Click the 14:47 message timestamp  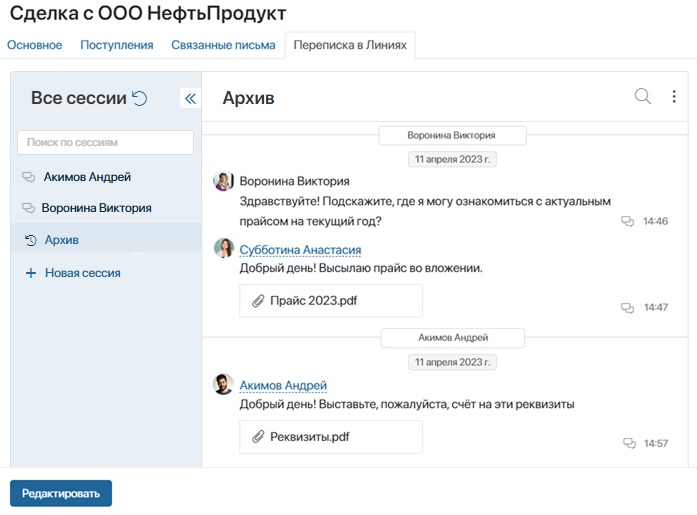click(656, 307)
